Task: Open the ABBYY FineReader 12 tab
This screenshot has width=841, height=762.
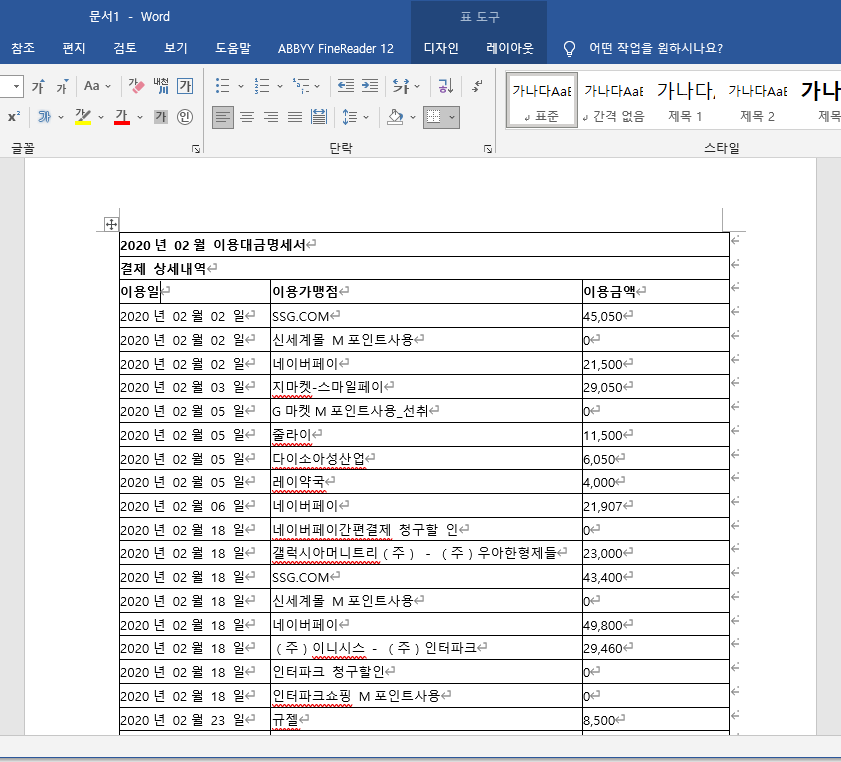Action: pos(336,48)
